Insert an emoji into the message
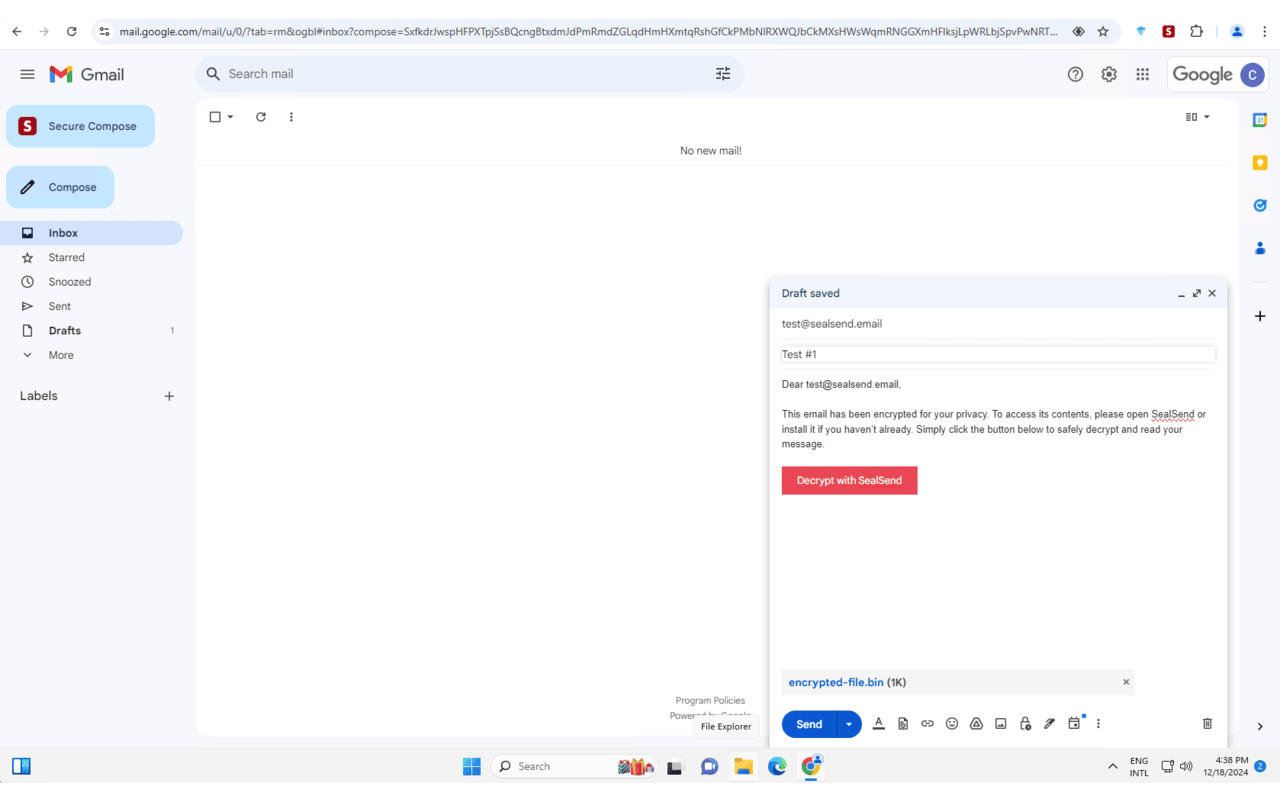The width and height of the screenshot is (1280, 800). tap(951, 723)
